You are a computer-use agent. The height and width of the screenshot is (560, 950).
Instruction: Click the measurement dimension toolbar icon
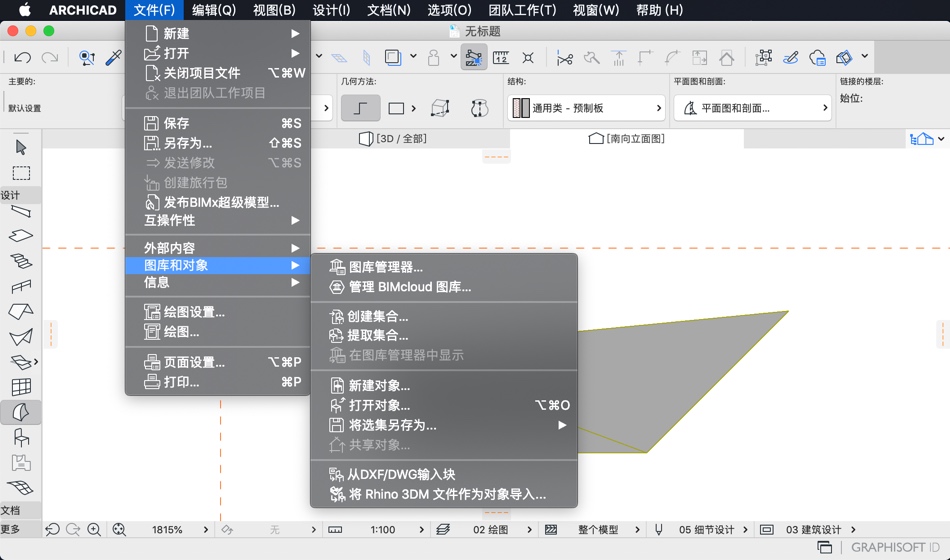[x=500, y=58]
